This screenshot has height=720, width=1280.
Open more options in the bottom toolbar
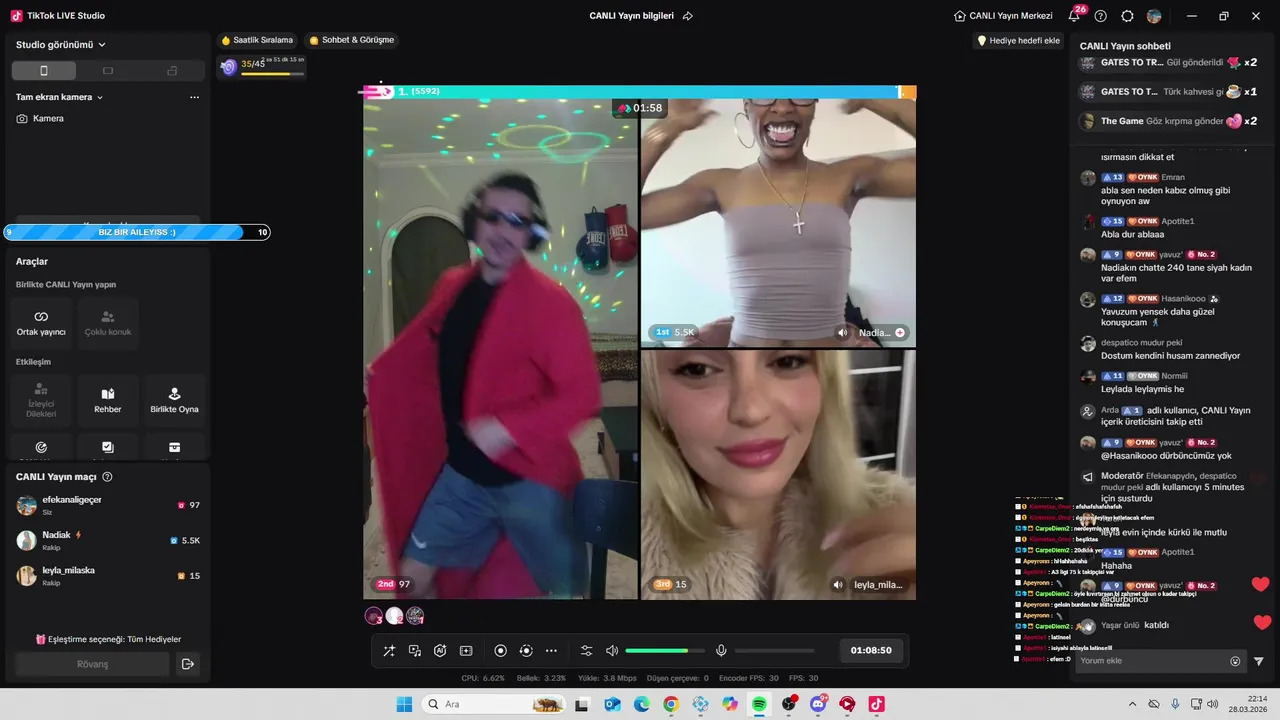click(x=551, y=651)
